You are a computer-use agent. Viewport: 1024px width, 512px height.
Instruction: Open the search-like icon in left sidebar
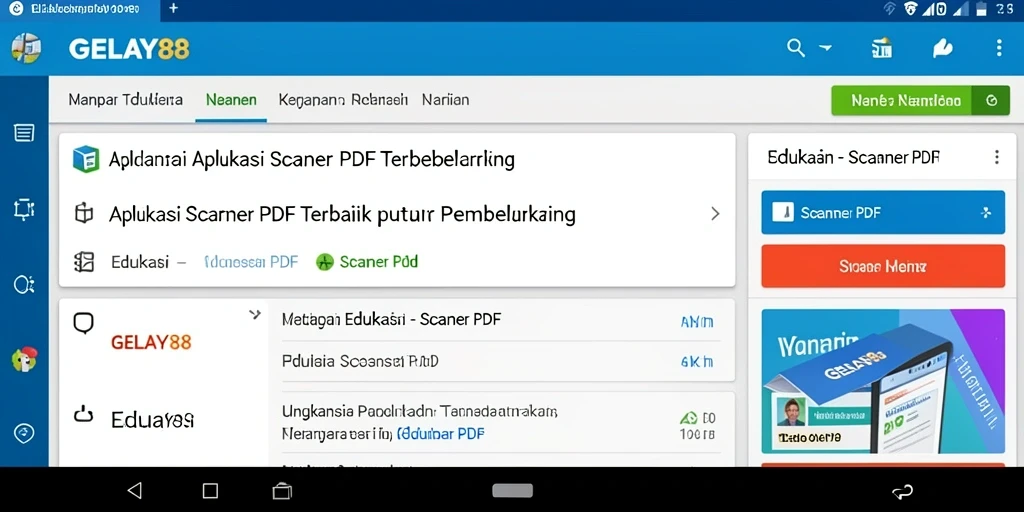pos(24,285)
